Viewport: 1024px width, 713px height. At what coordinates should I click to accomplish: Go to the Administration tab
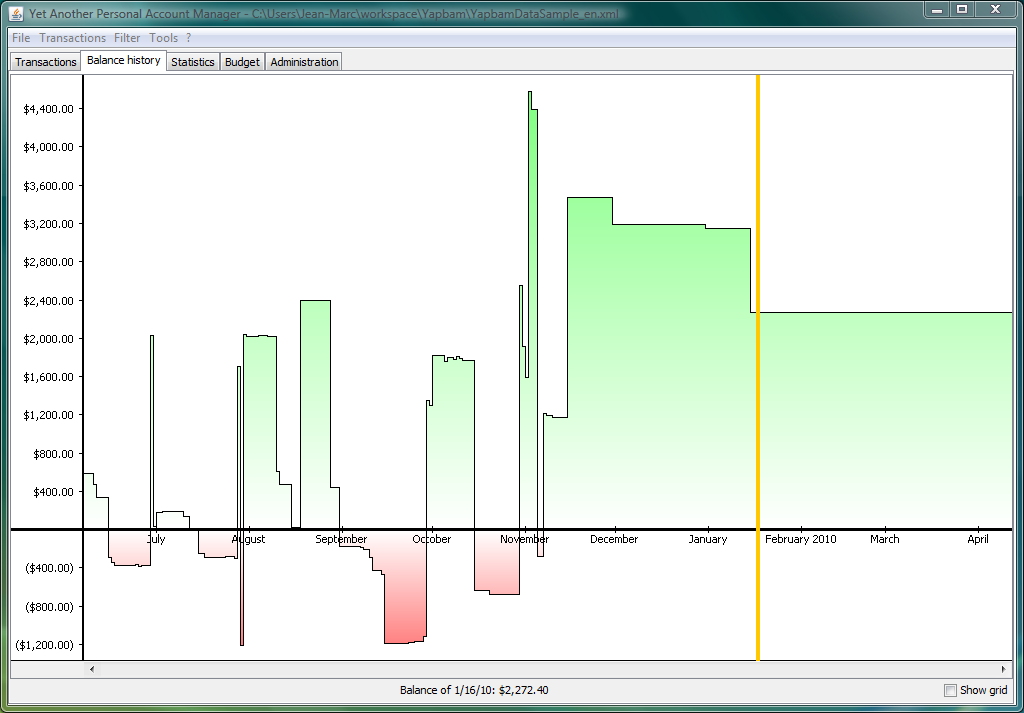point(304,62)
